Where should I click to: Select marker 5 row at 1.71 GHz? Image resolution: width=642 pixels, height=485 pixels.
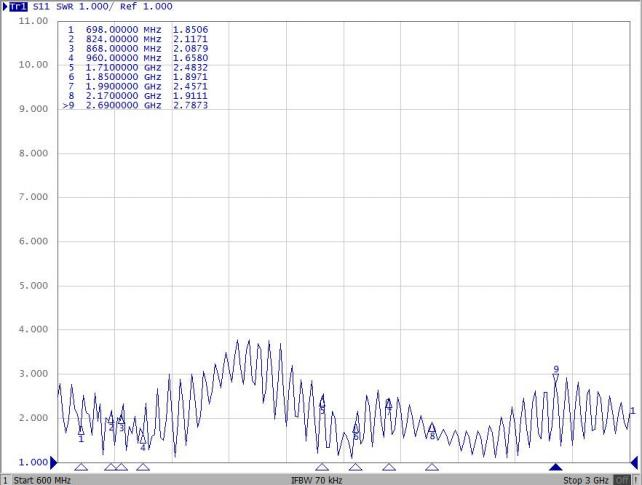[138, 67]
